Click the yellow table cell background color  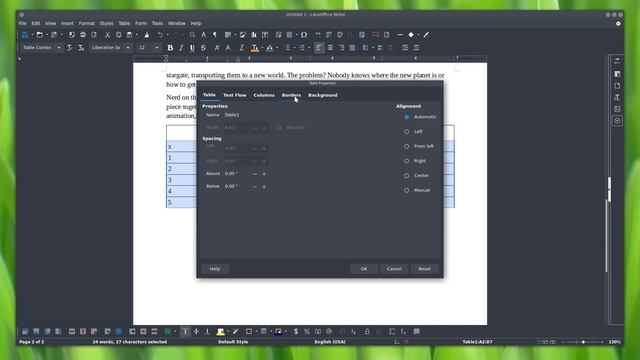[221, 331]
